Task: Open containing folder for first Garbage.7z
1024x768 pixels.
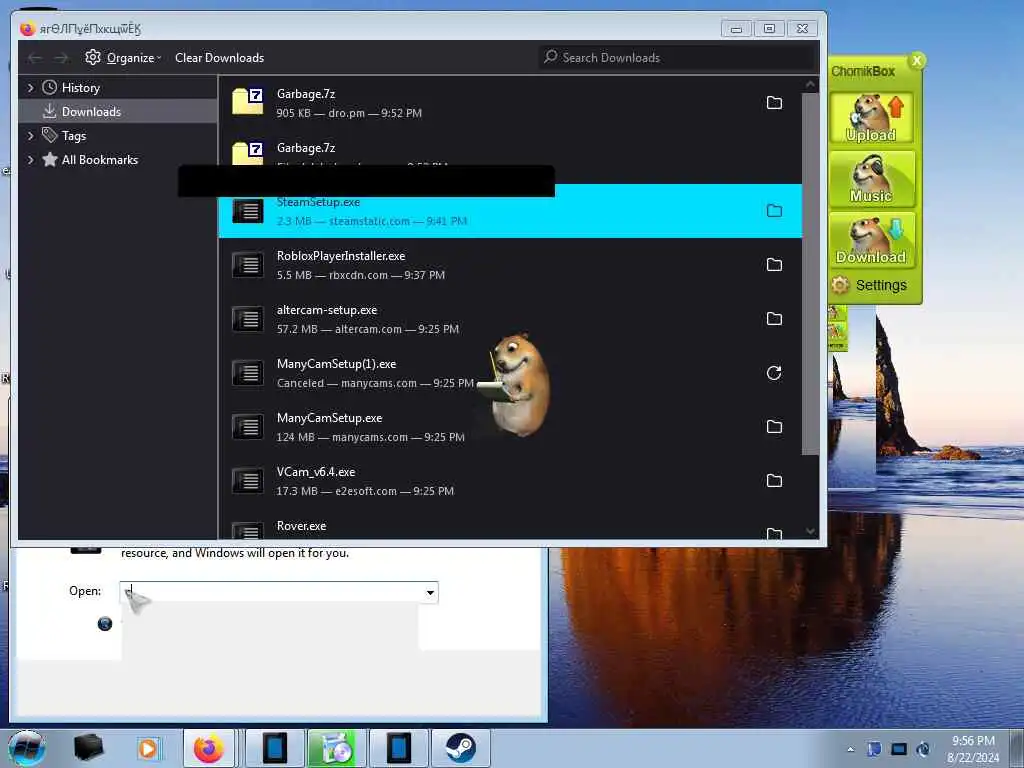Action: [x=774, y=103]
